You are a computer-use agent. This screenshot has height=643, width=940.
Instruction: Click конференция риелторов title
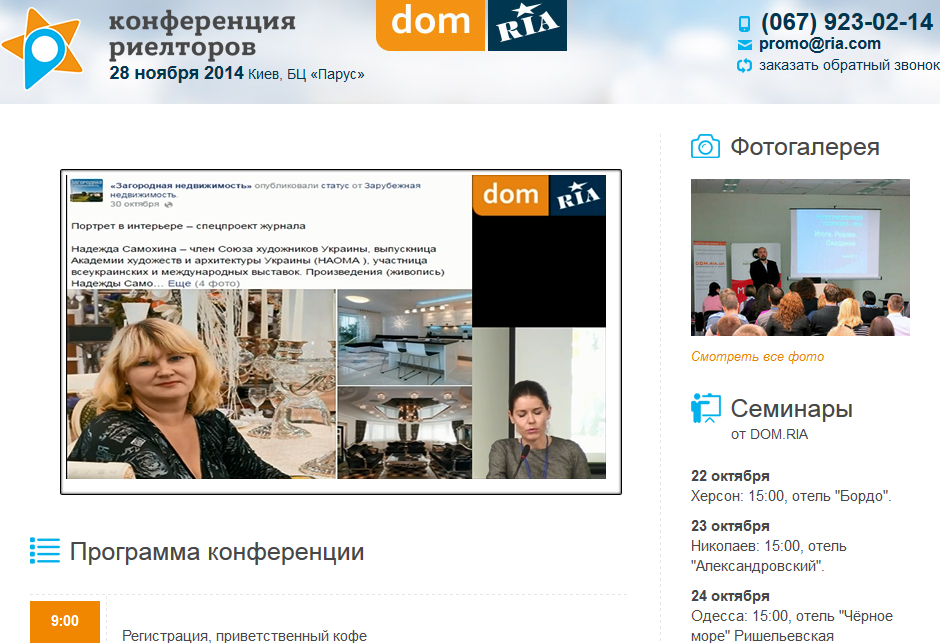(202, 34)
